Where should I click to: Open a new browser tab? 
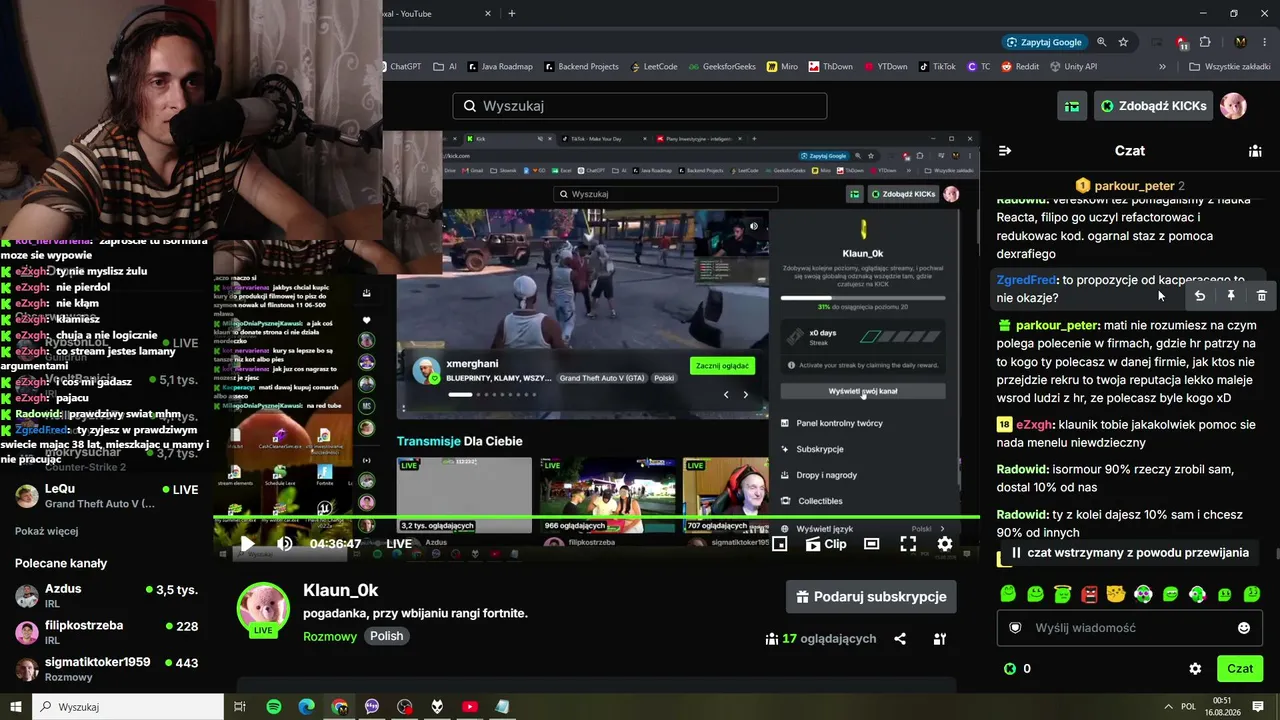pyautogui.click(x=512, y=14)
